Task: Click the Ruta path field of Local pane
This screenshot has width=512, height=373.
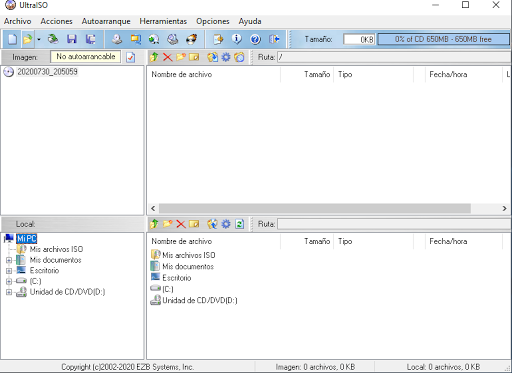Action: (x=394, y=224)
